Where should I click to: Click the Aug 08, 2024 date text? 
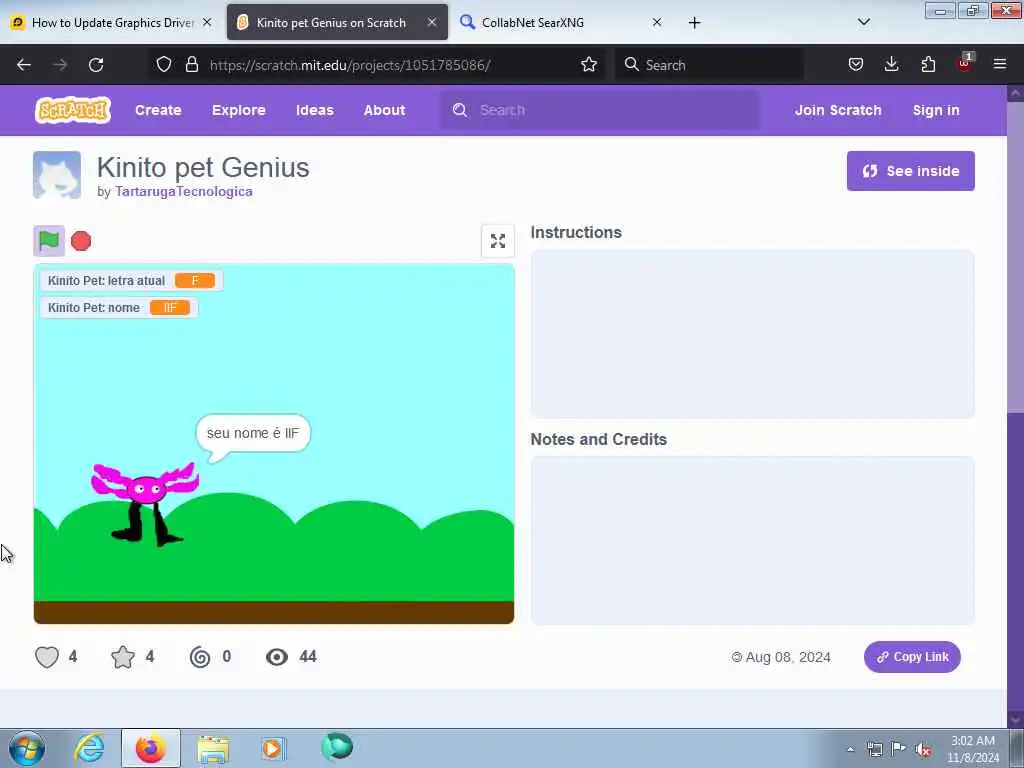[x=788, y=657]
